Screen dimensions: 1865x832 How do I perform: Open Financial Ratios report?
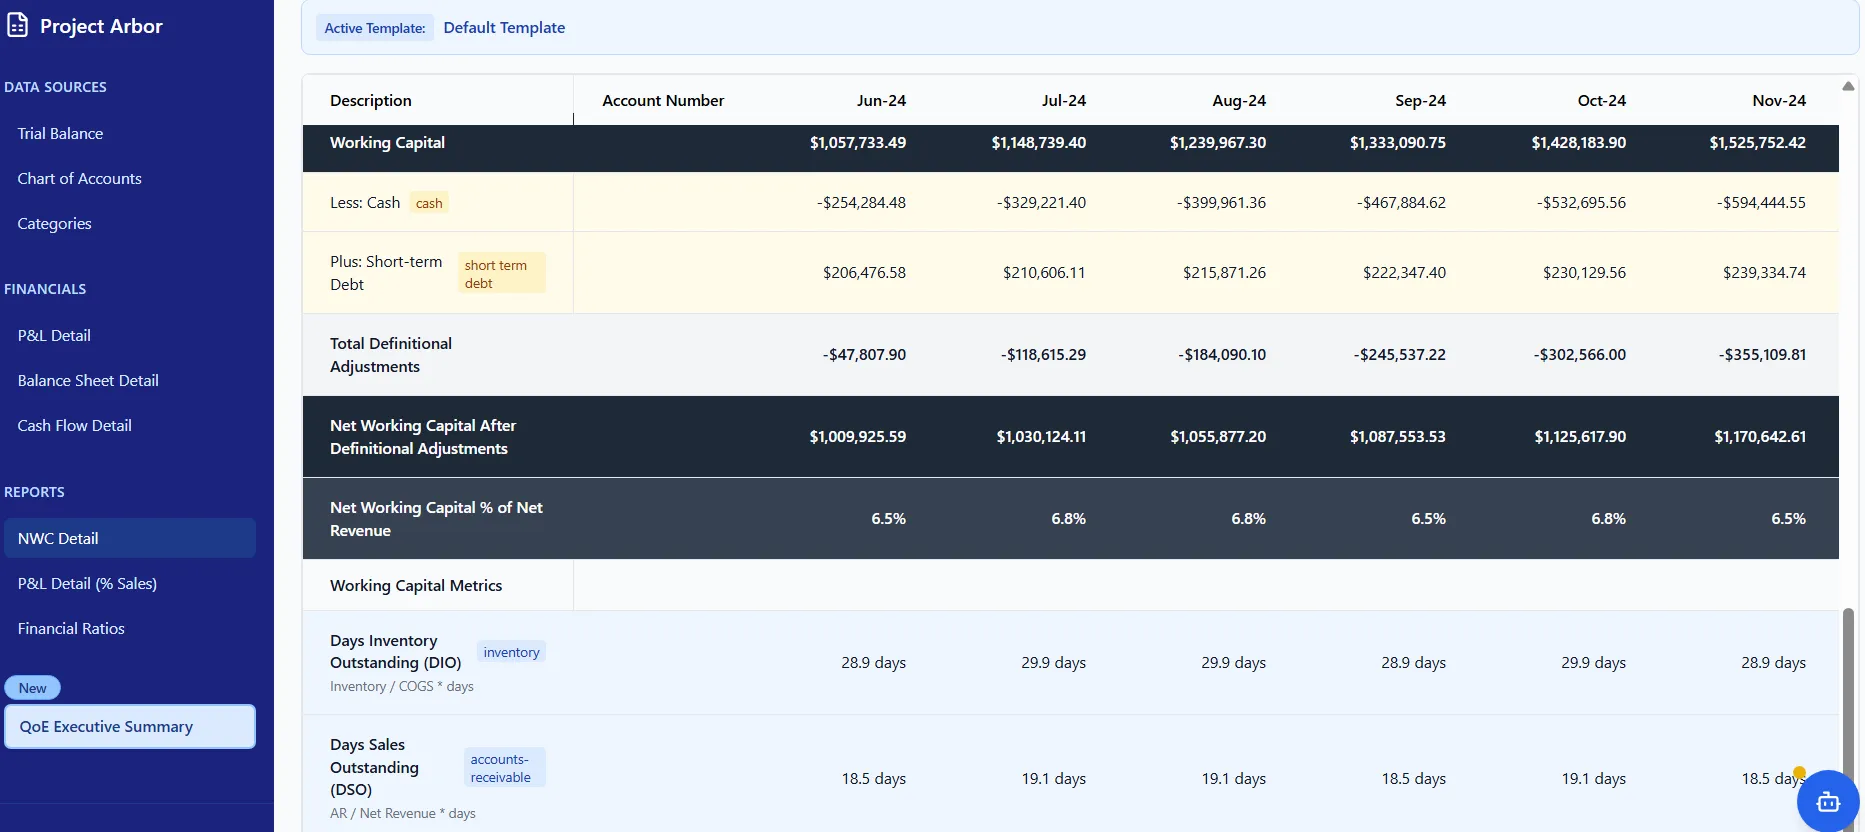(71, 628)
